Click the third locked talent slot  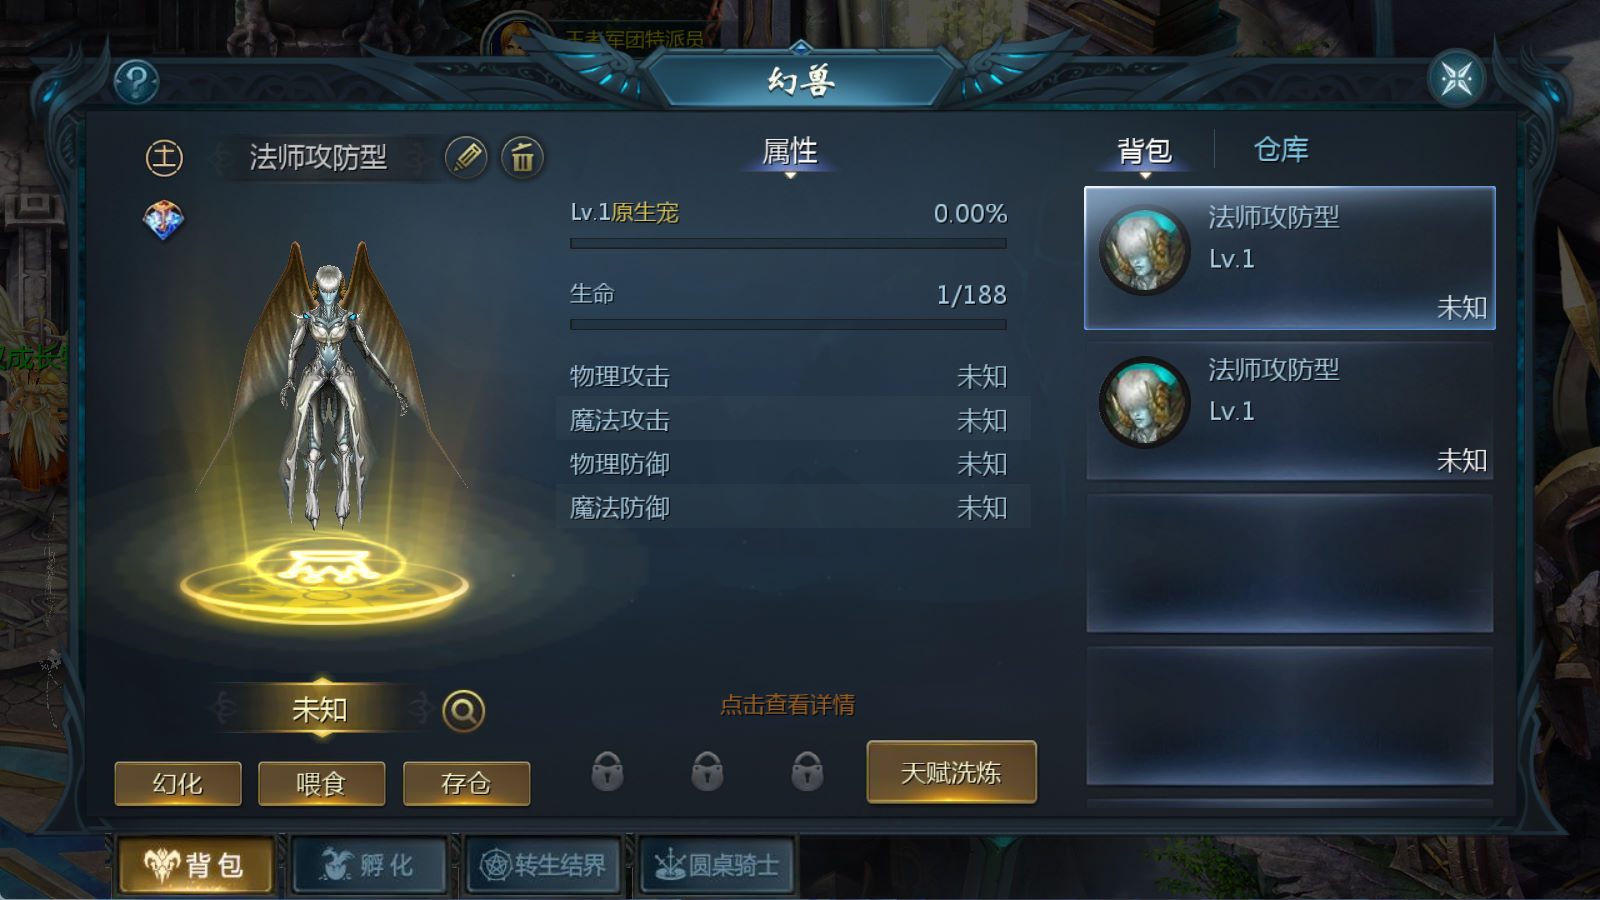click(807, 771)
